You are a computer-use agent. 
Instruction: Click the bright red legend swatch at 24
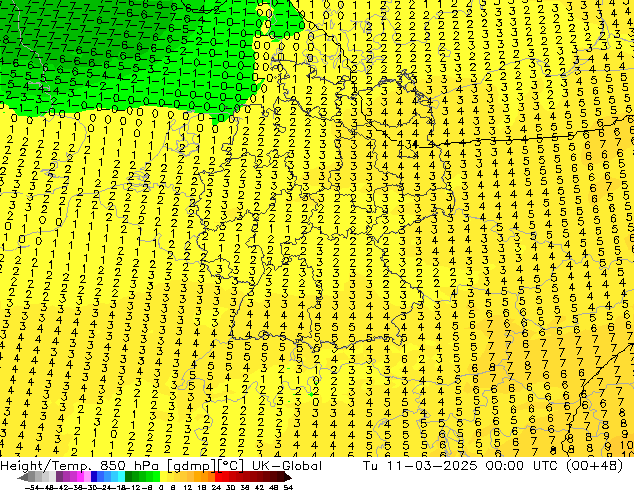point(218,477)
